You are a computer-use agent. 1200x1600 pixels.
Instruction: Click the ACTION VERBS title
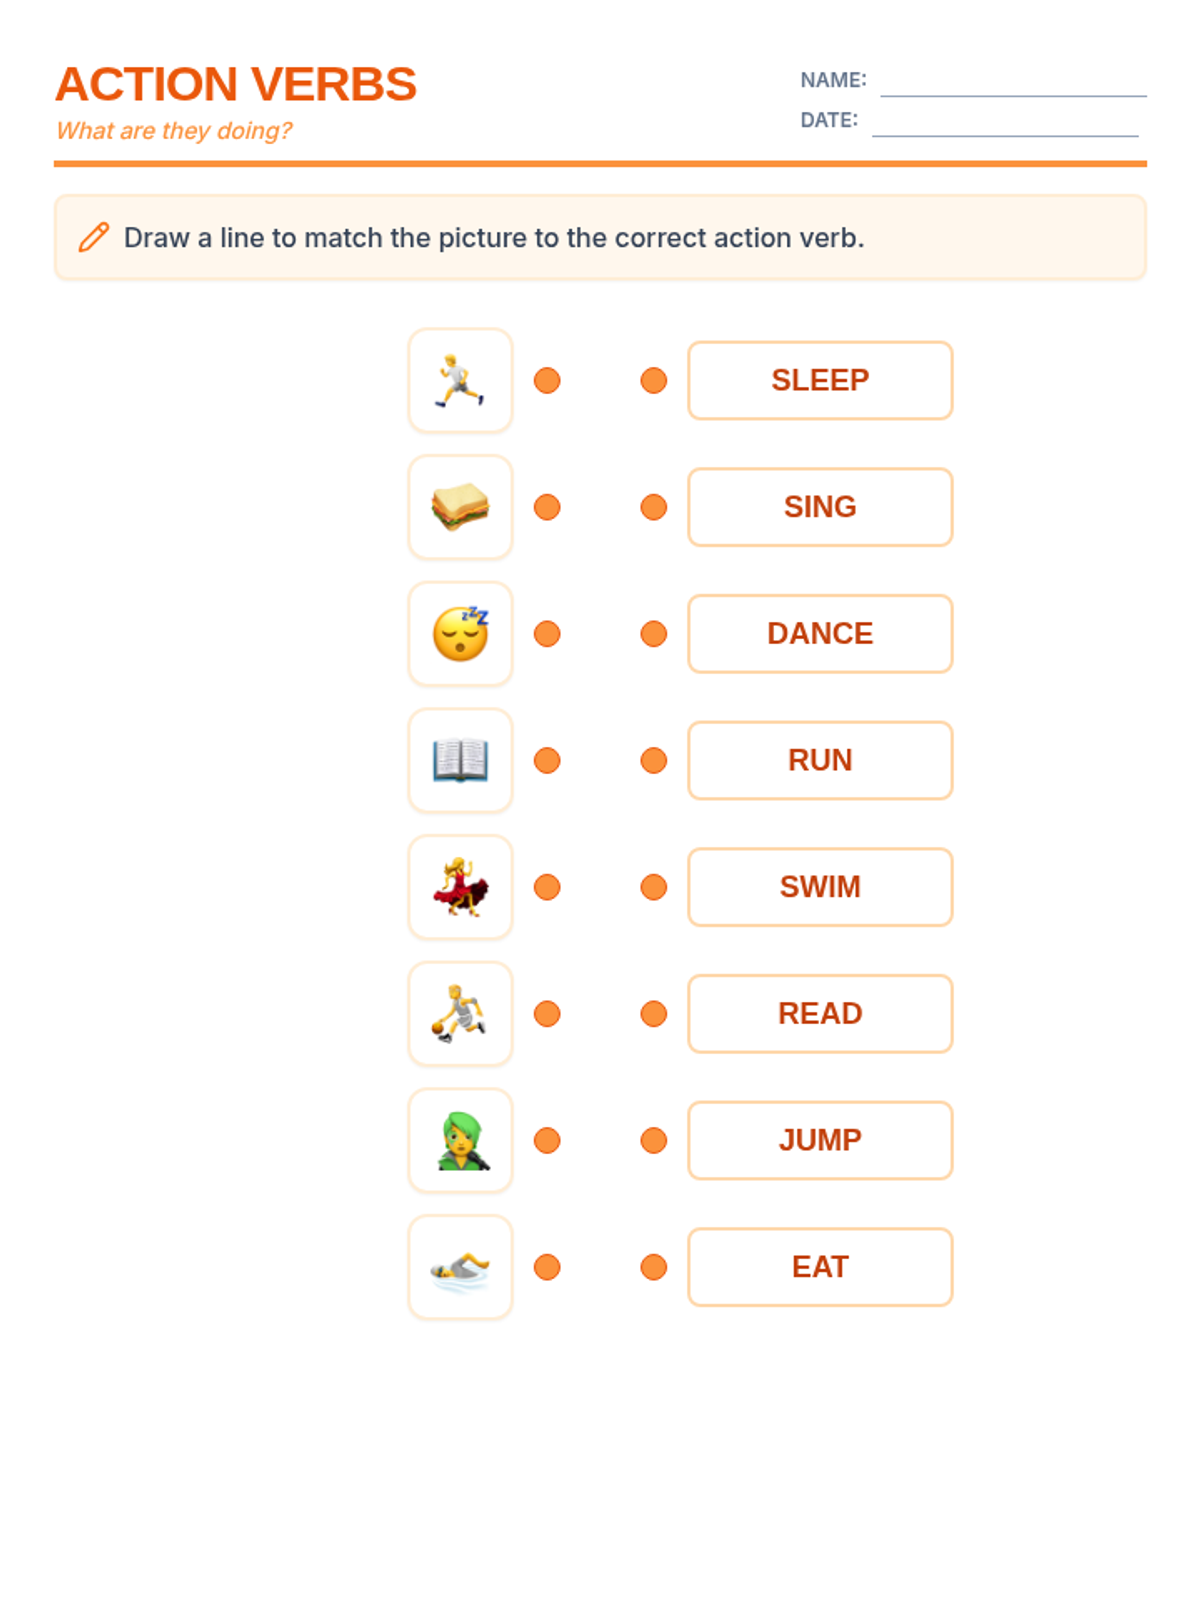pyautogui.click(x=236, y=84)
